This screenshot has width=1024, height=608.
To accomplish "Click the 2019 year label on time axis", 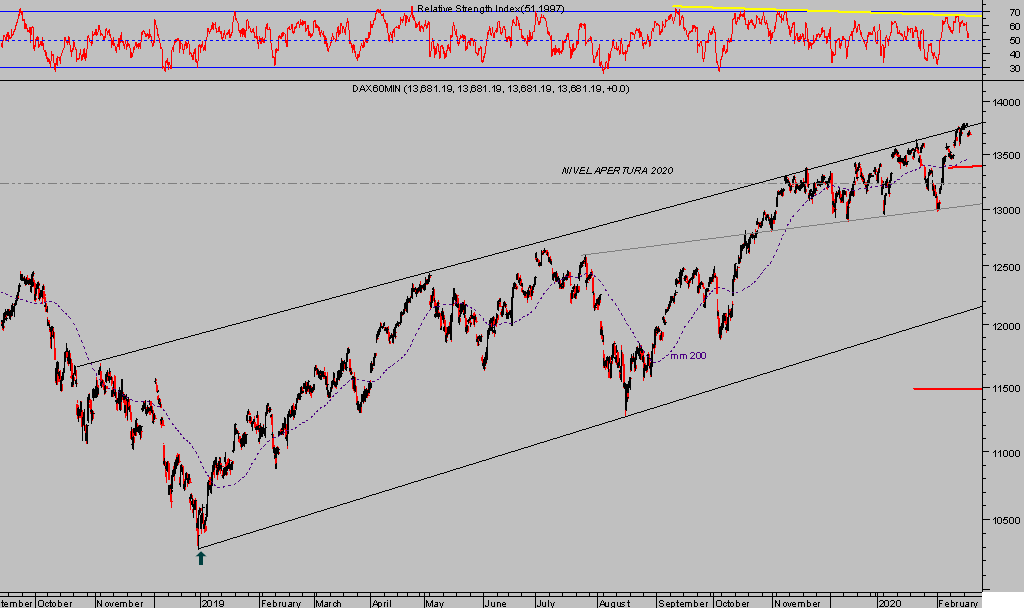I will click(213, 603).
